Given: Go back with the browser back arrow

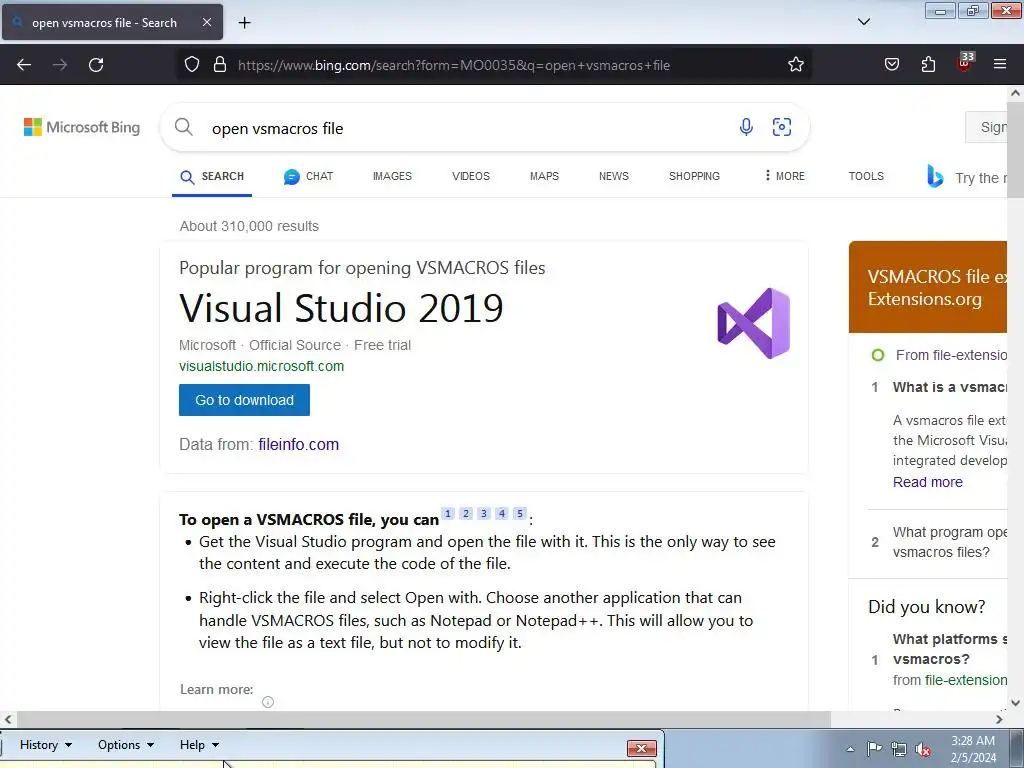Looking at the screenshot, I should (24, 65).
